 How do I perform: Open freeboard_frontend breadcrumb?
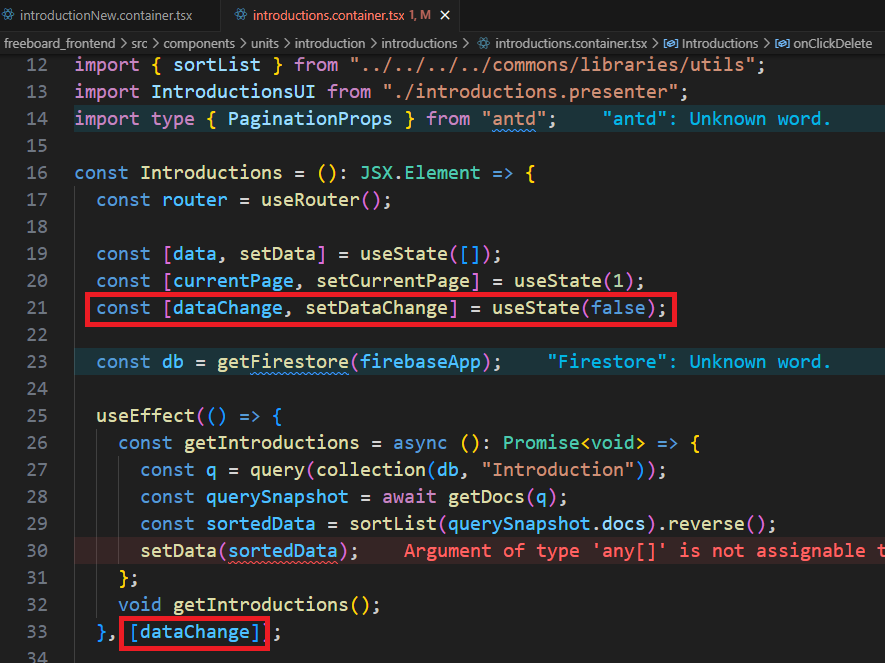[x=59, y=43]
